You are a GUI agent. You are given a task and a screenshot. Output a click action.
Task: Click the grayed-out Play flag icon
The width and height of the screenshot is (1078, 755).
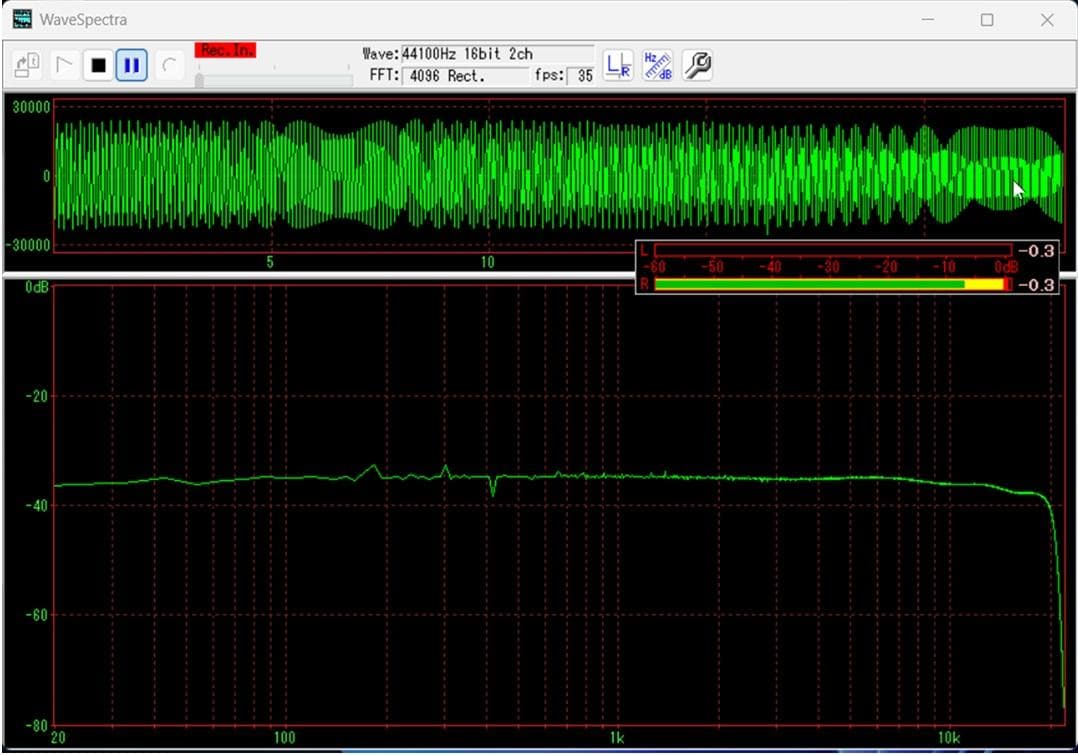(x=64, y=66)
